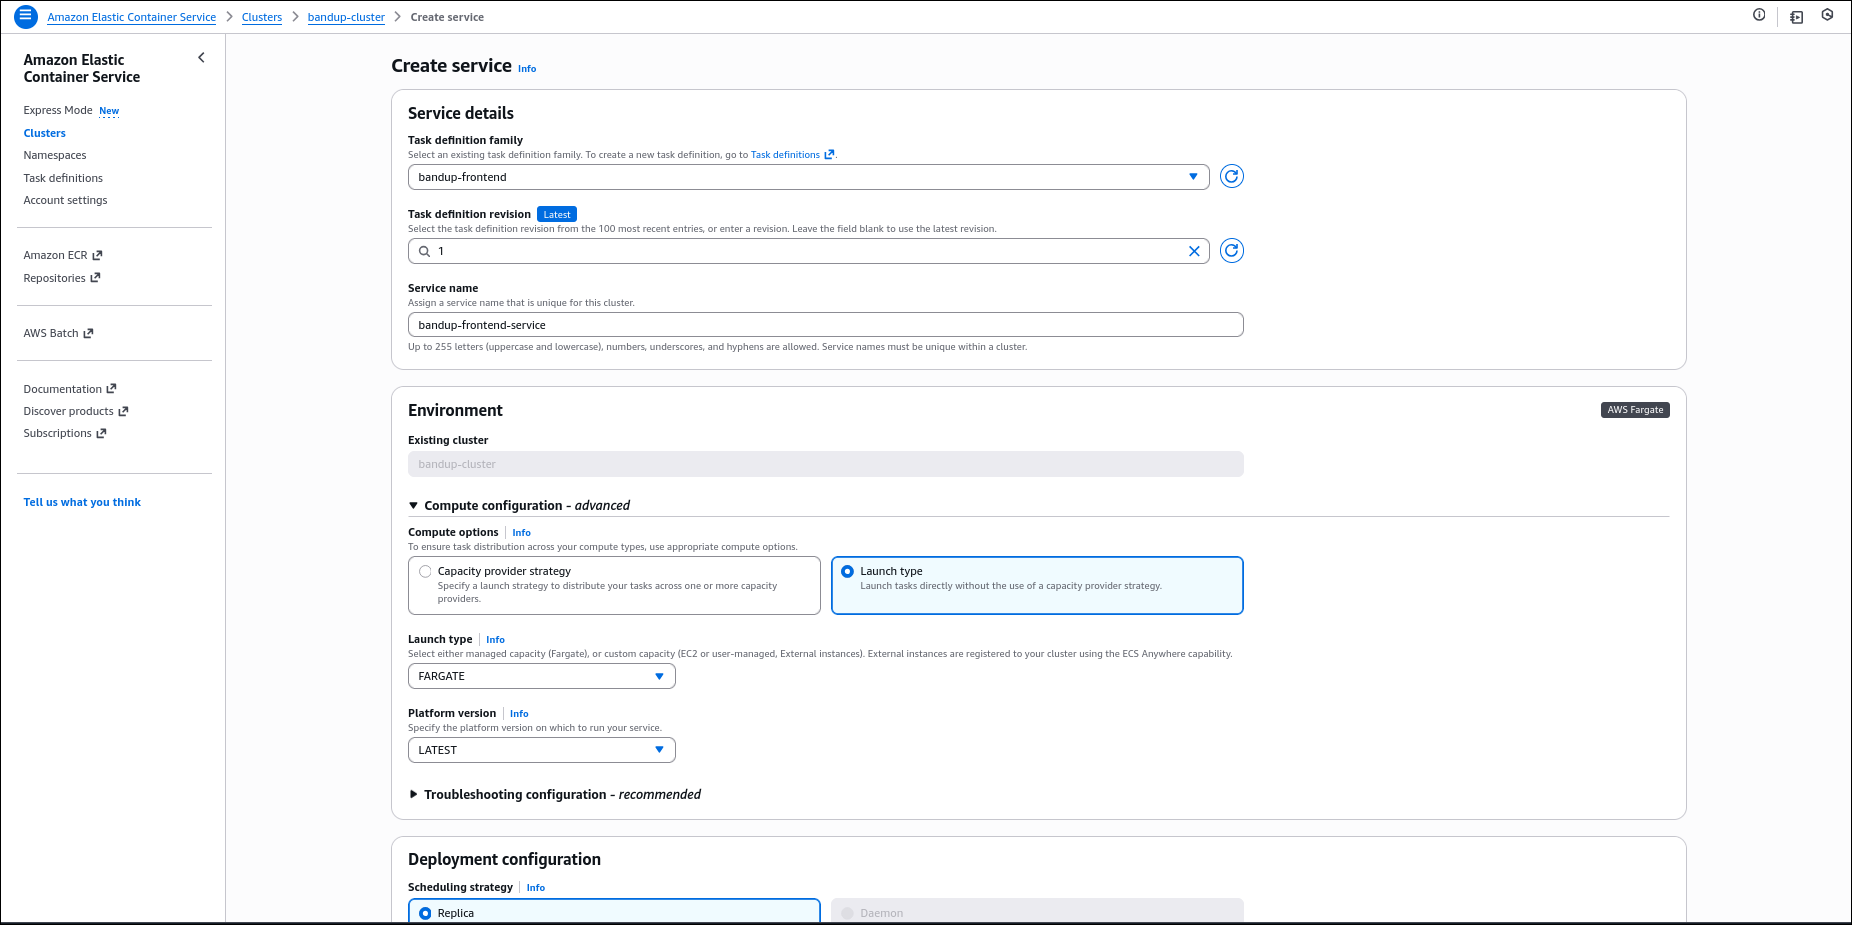
Task: Open the LATEST platform version selector
Action: [x=541, y=749]
